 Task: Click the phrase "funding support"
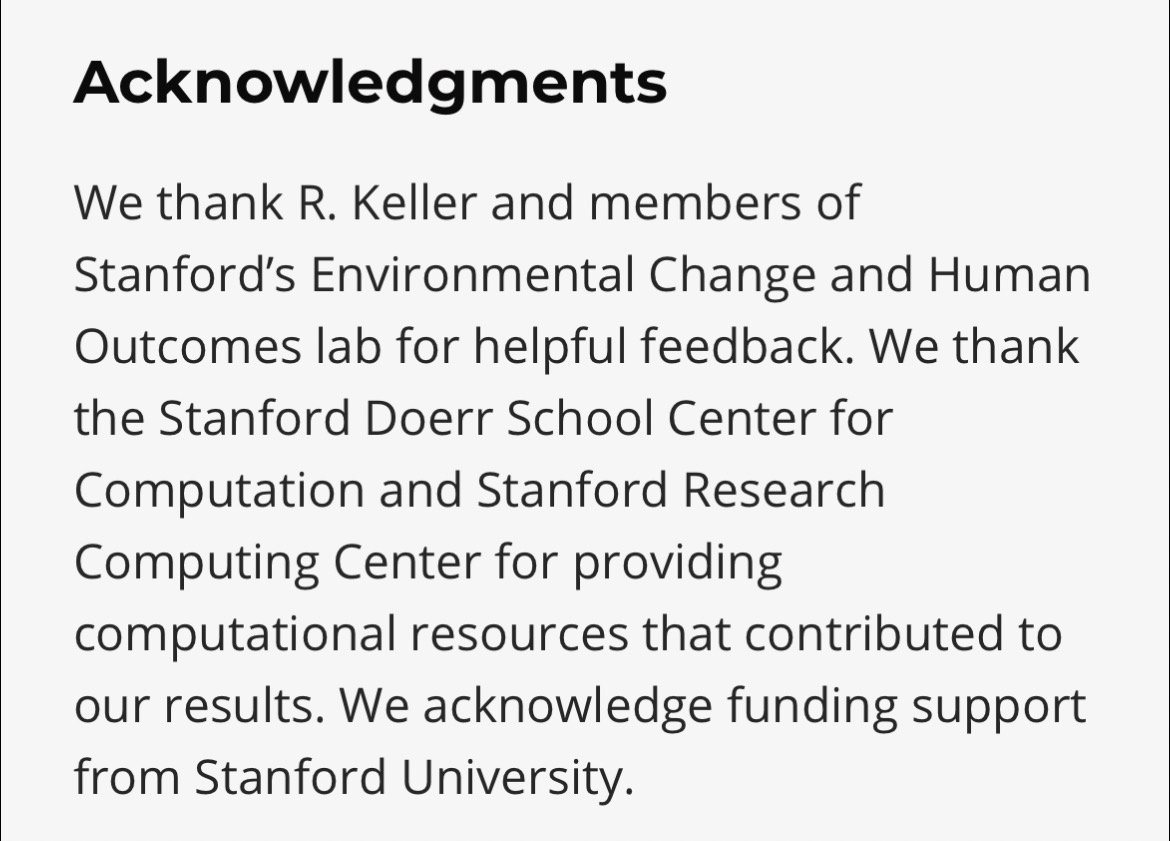click(905, 707)
